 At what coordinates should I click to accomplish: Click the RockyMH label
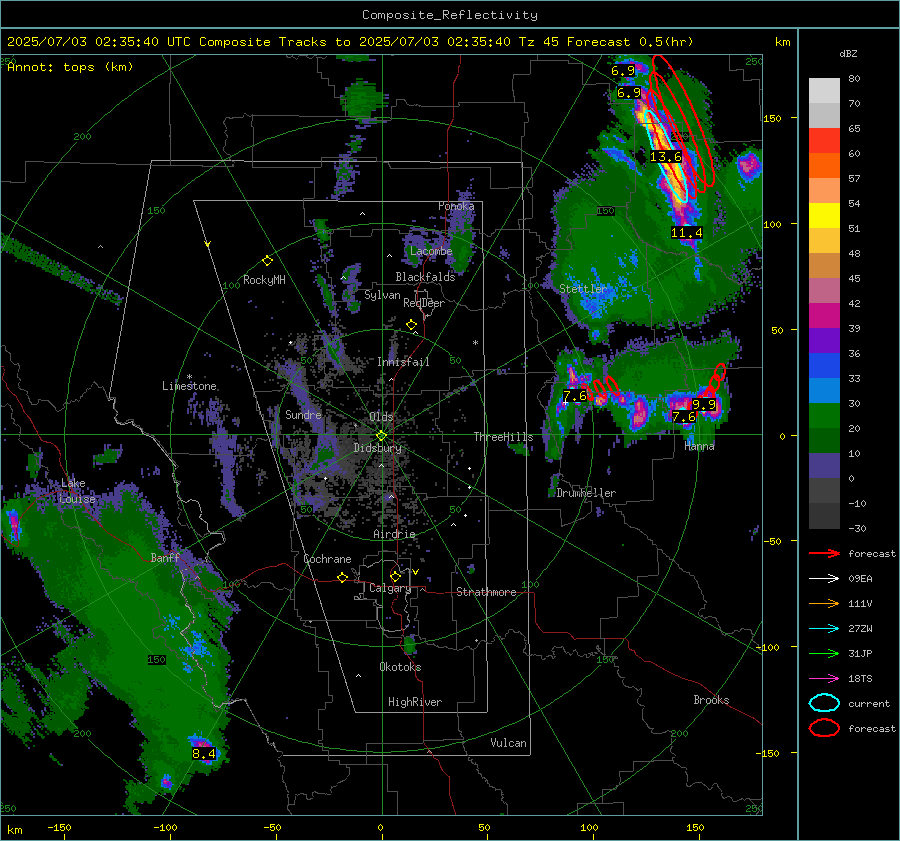point(264,280)
